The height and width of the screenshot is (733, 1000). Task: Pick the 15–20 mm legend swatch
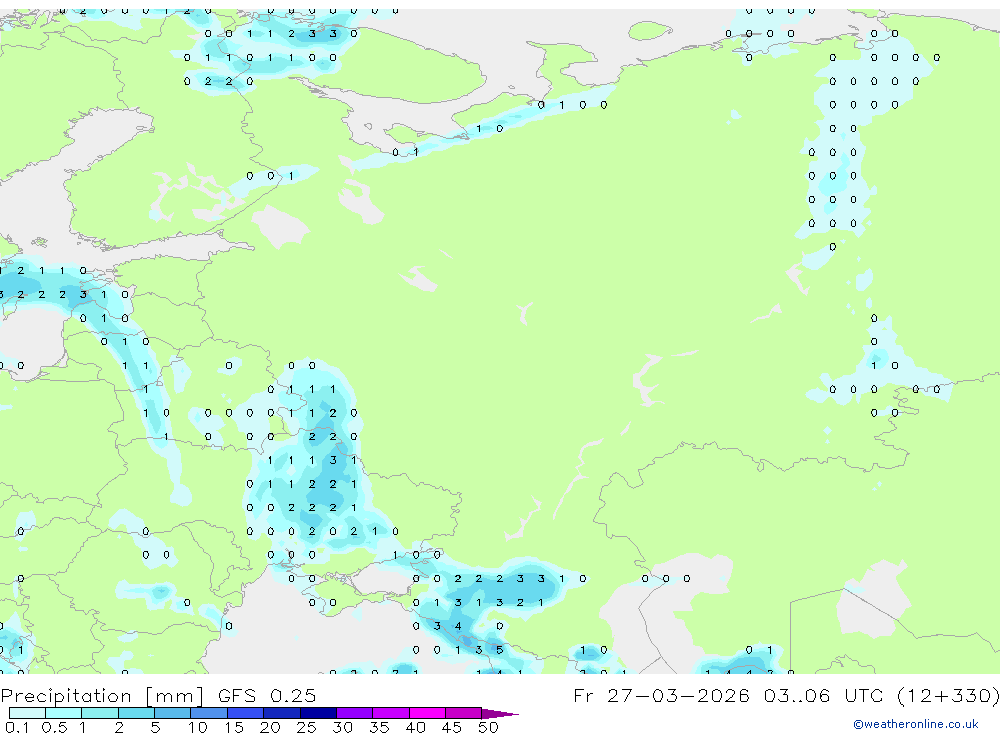[246, 713]
